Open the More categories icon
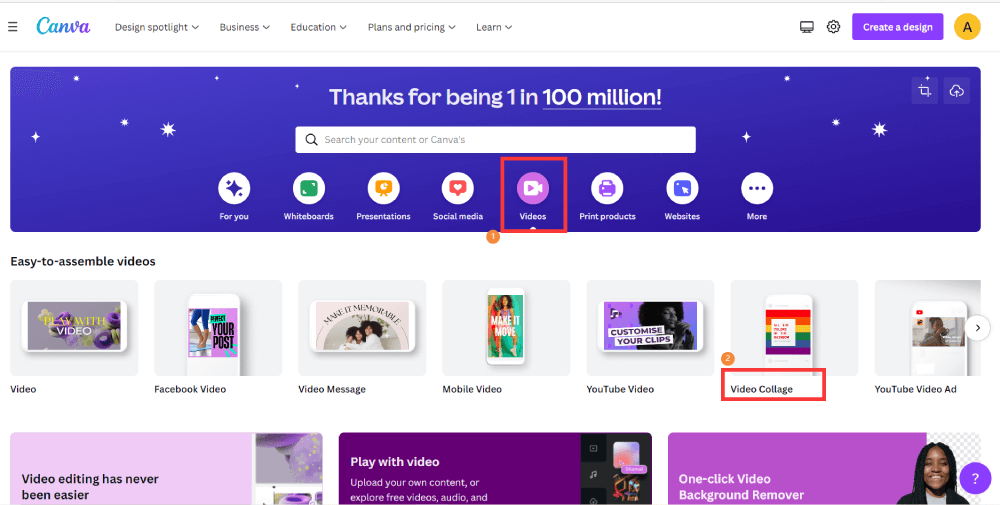This screenshot has width=1000, height=505. (x=757, y=188)
